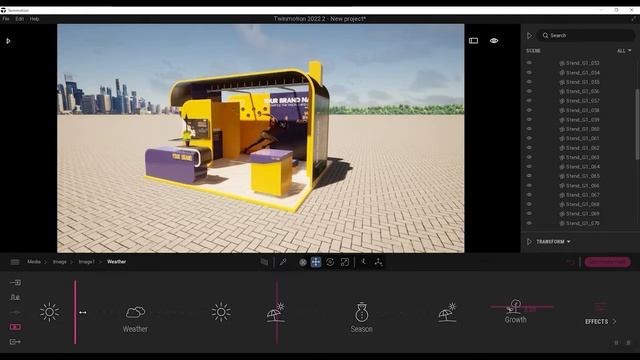
Task: Click the pink button beside the undo arrow
Action: tap(607, 262)
